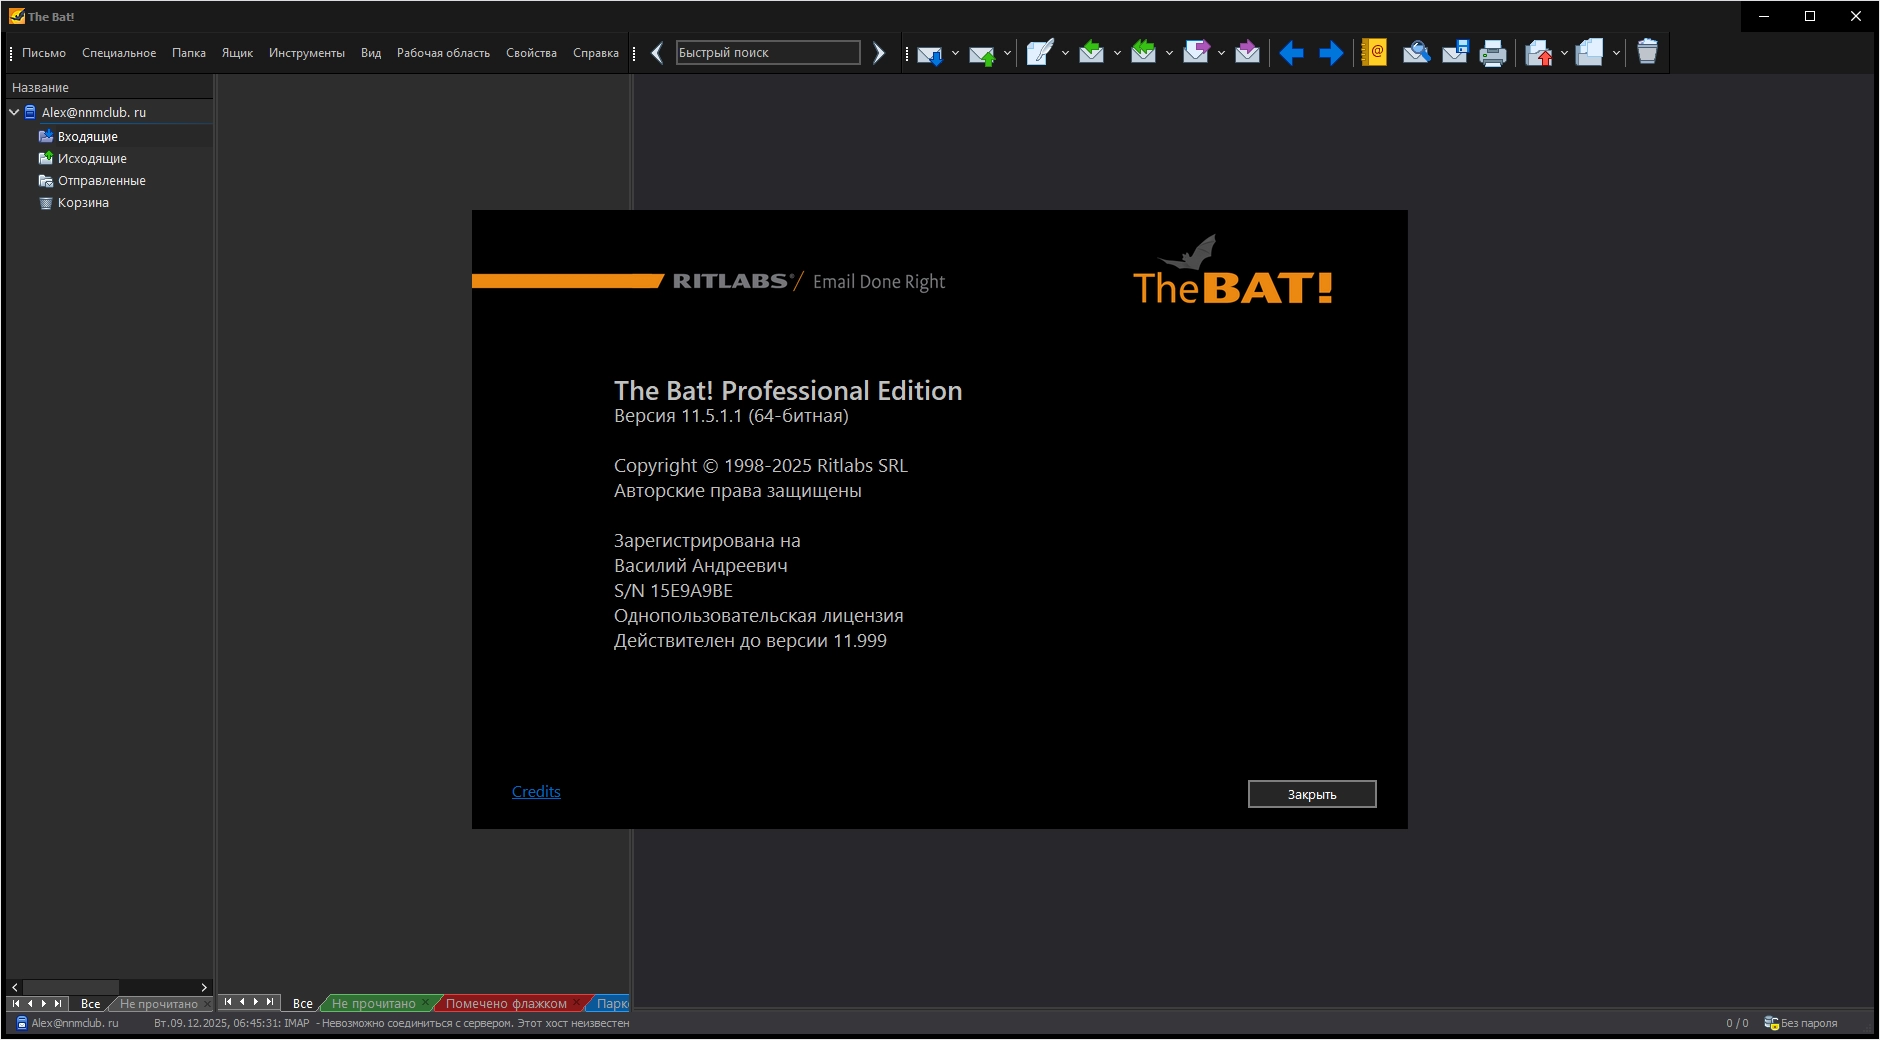Click the get new mail icon

pos(929,54)
